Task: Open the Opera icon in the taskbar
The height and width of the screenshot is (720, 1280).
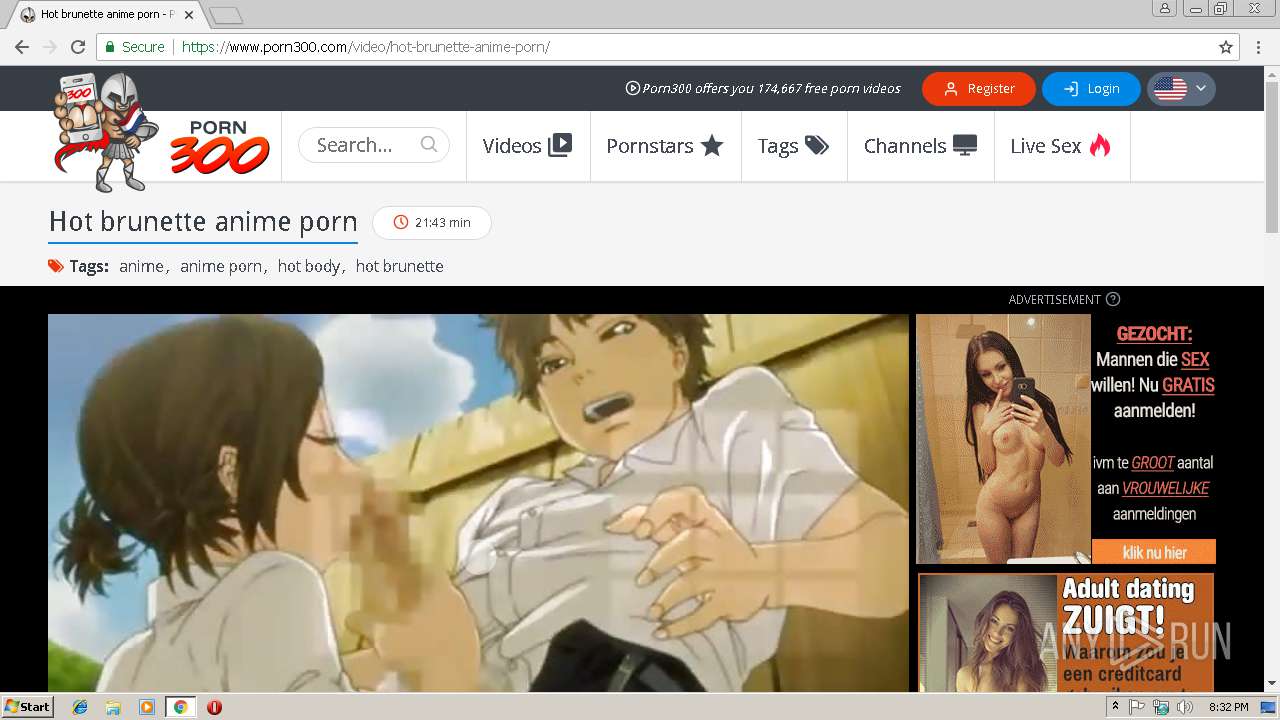Action: point(214,707)
